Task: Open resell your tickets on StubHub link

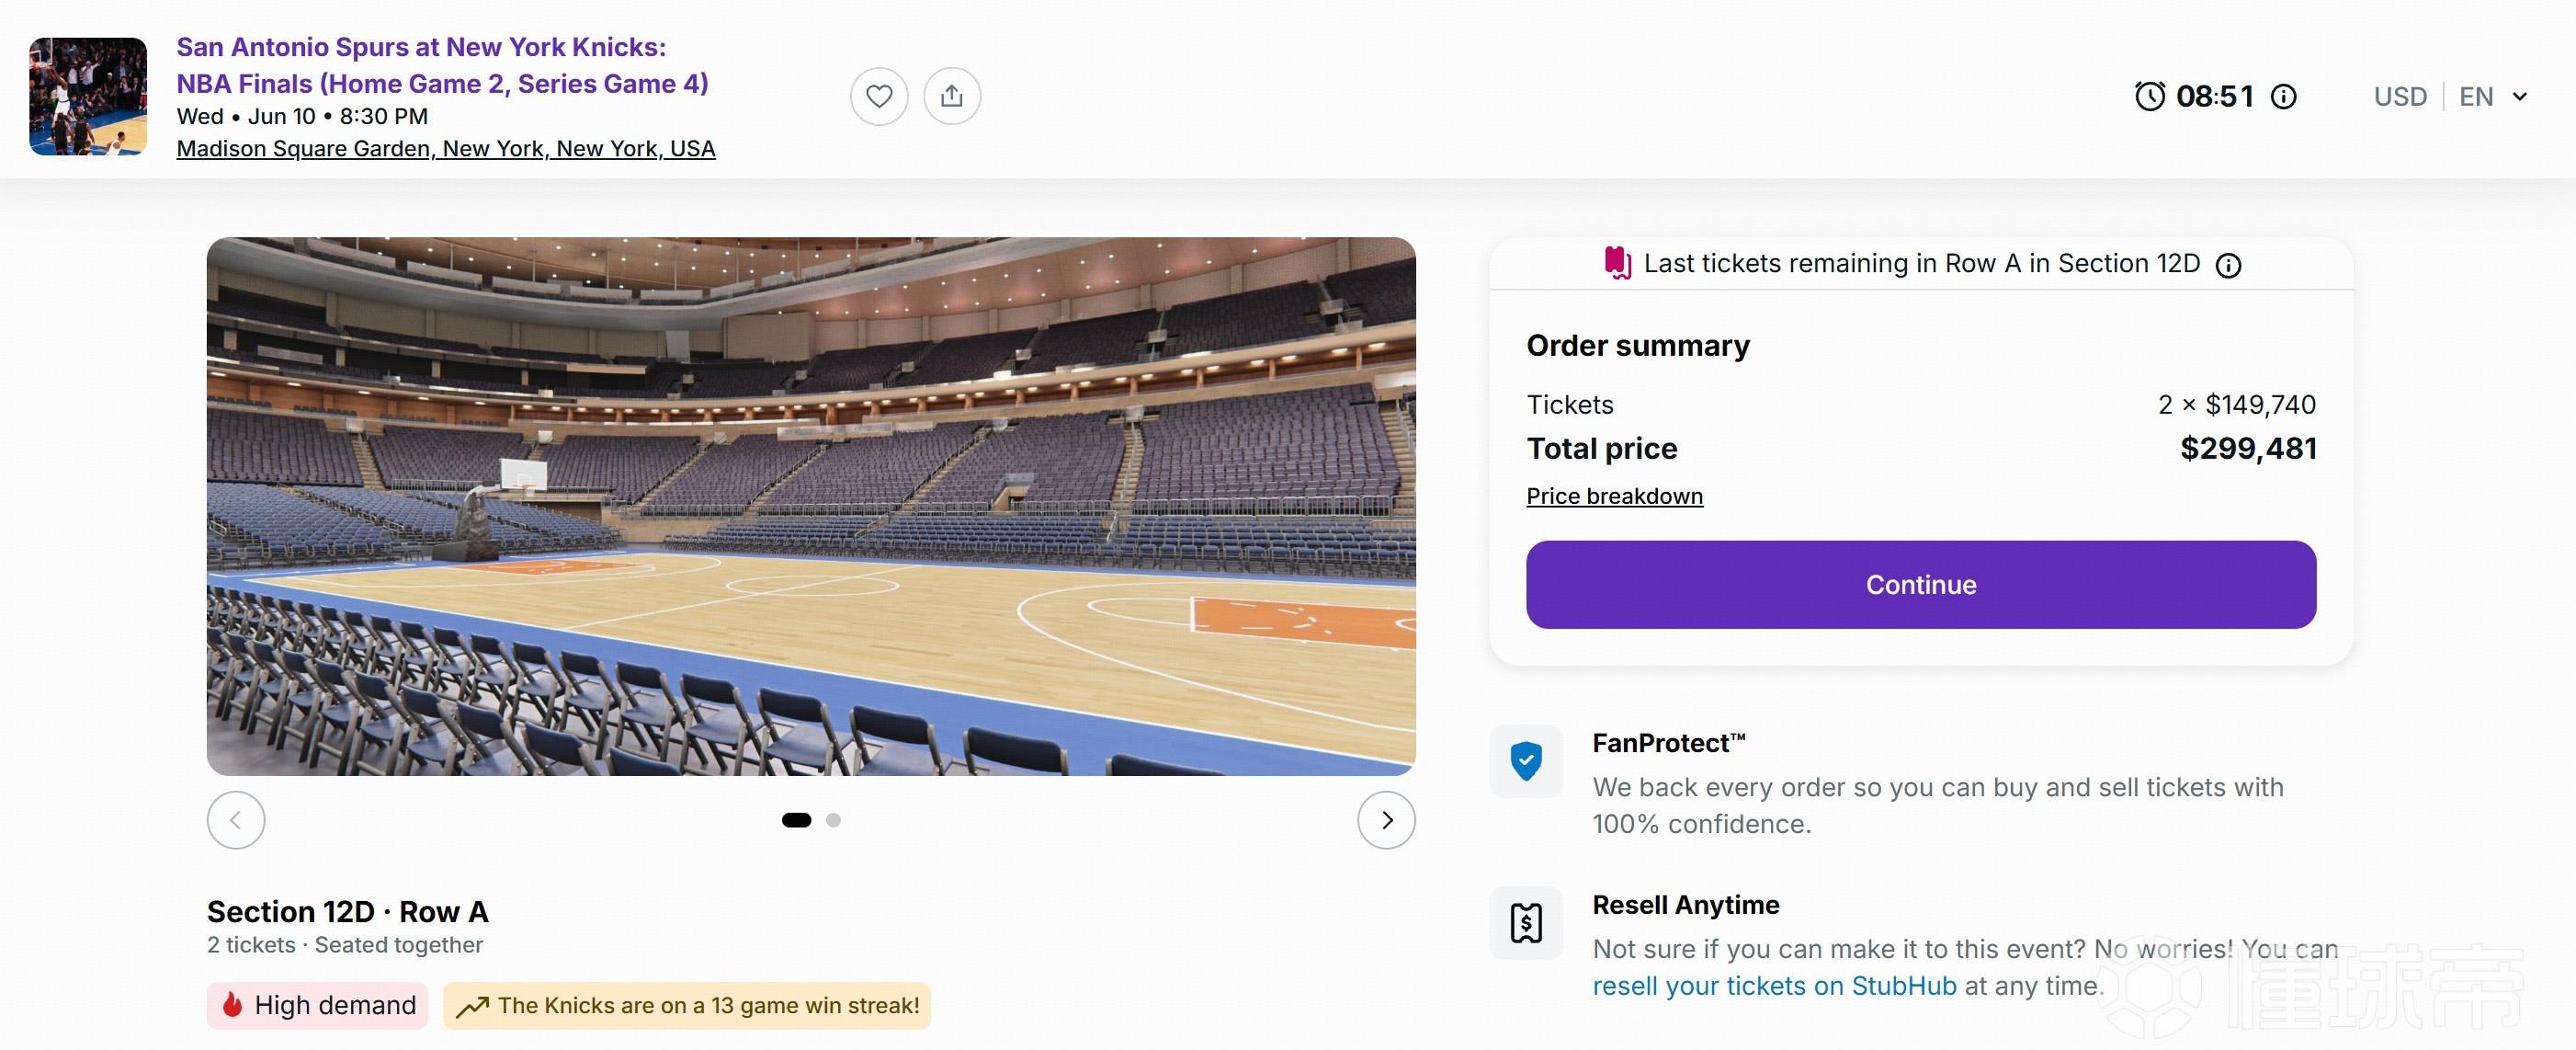Action: [x=1774, y=986]
